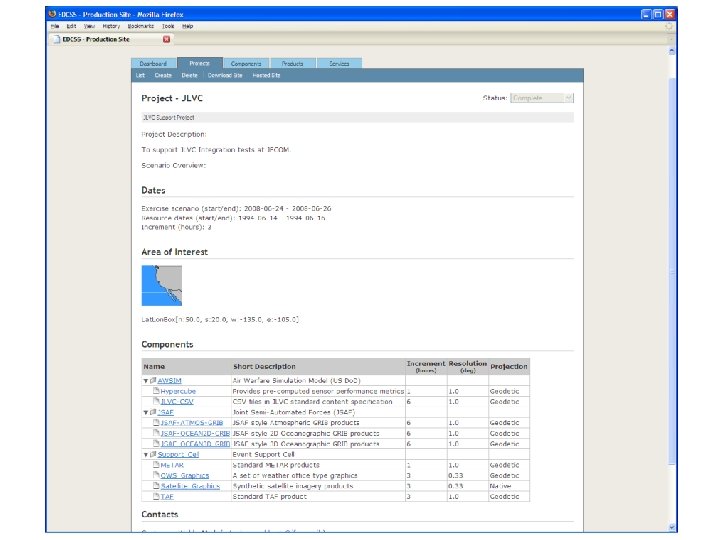Open the JSAF-ATMOS-GRIB link
720x540 pixels.
click(x=192, y=423)
